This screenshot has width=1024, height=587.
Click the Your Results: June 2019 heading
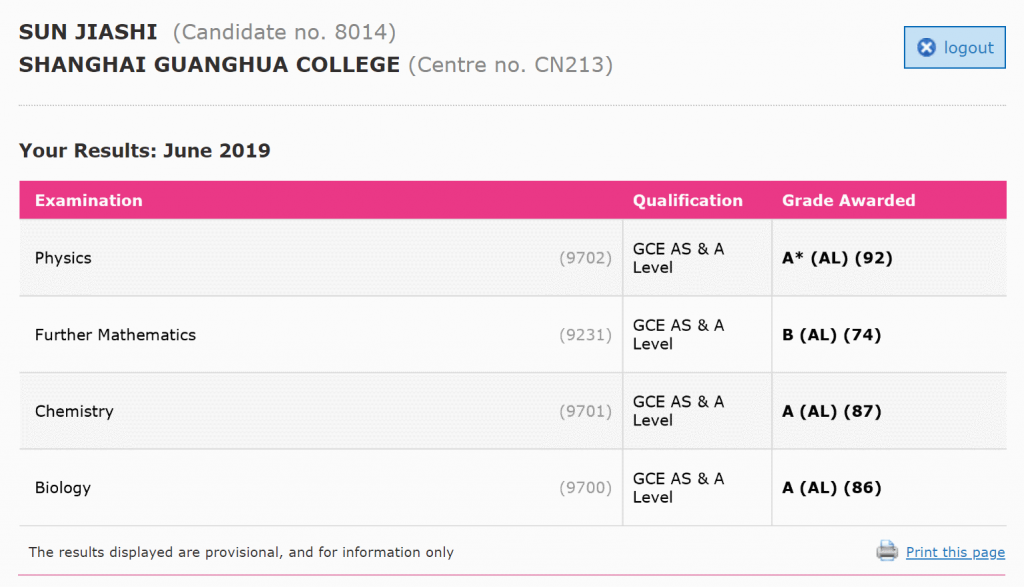tap(144, 151)
